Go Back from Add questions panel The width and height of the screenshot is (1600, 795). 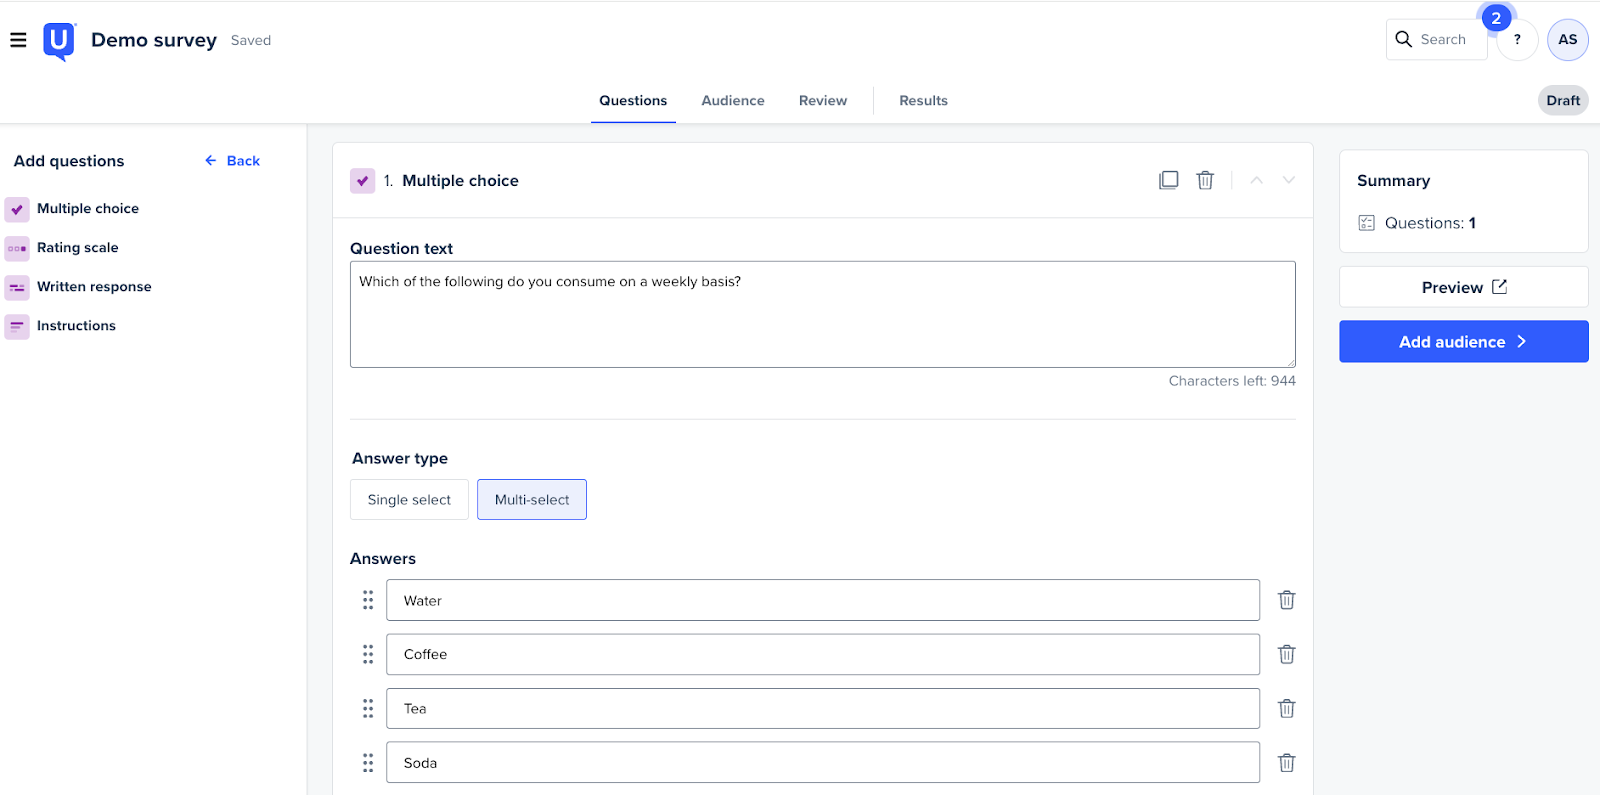pyautogui.click(x=233, y=161)
